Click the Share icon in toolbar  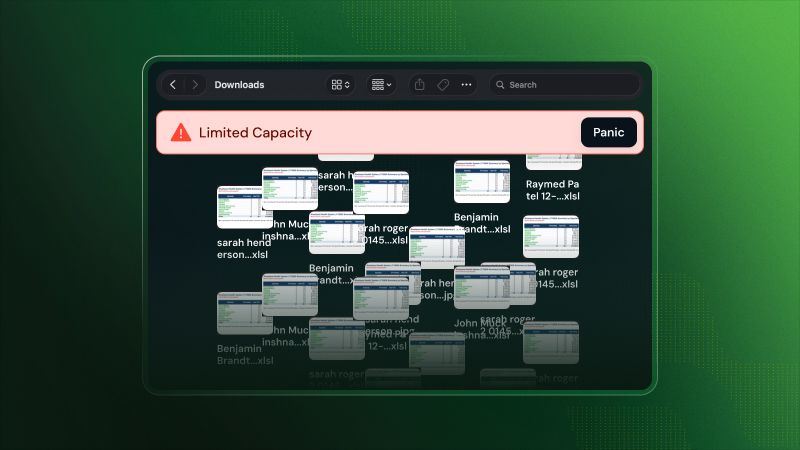click(x=419, y=85)
